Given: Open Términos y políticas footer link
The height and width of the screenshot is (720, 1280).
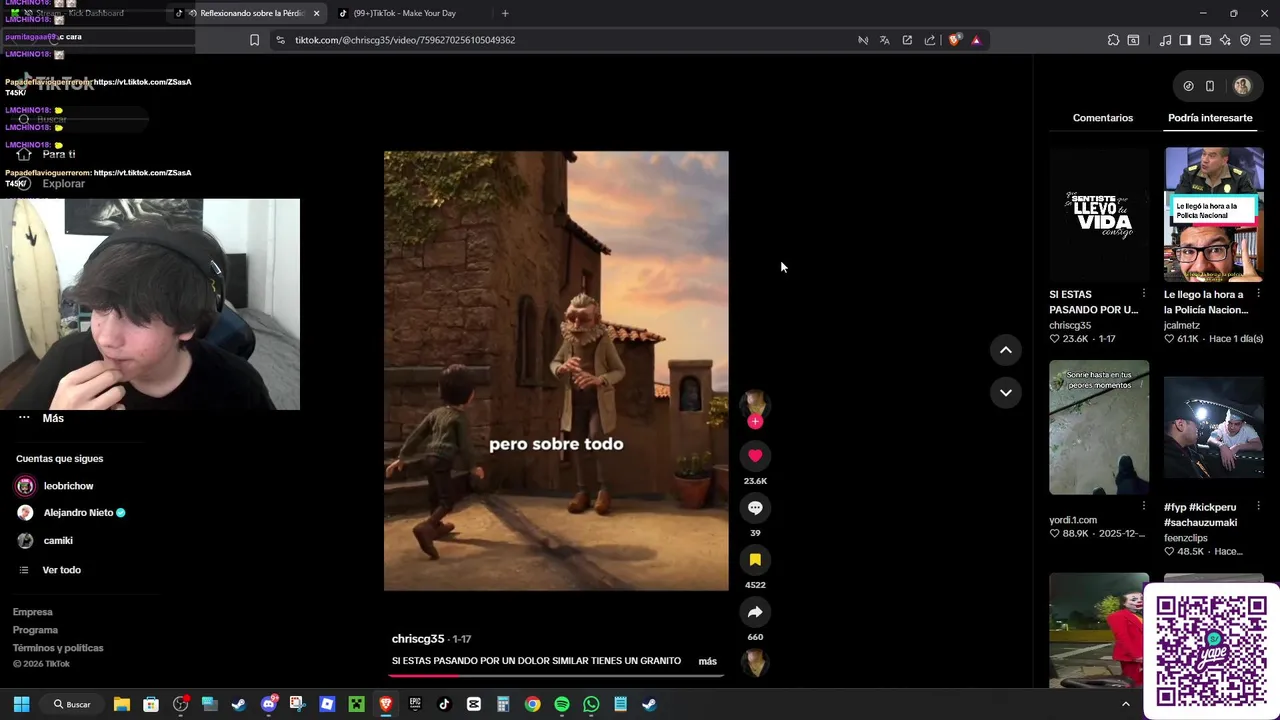Looking at the screenshot, I should click(58, 648).
